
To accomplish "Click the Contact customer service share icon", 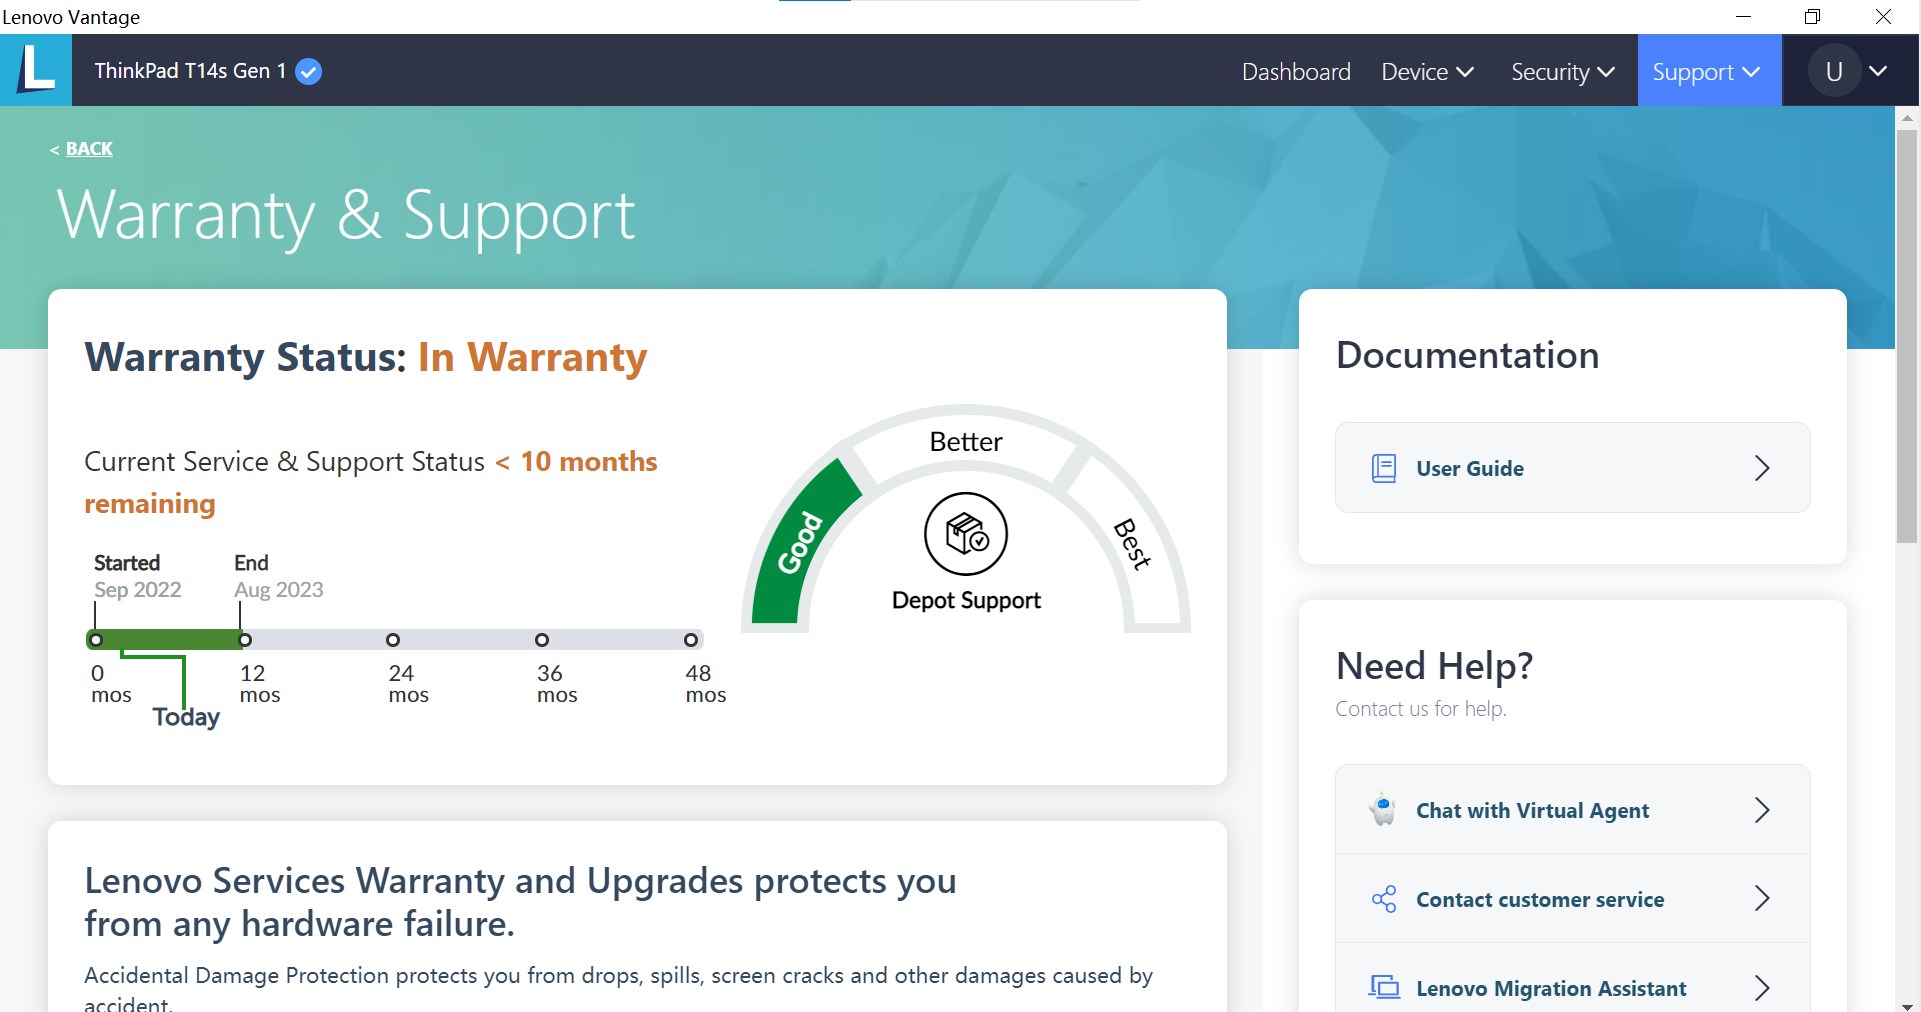I will click(x=1384, y=899).
